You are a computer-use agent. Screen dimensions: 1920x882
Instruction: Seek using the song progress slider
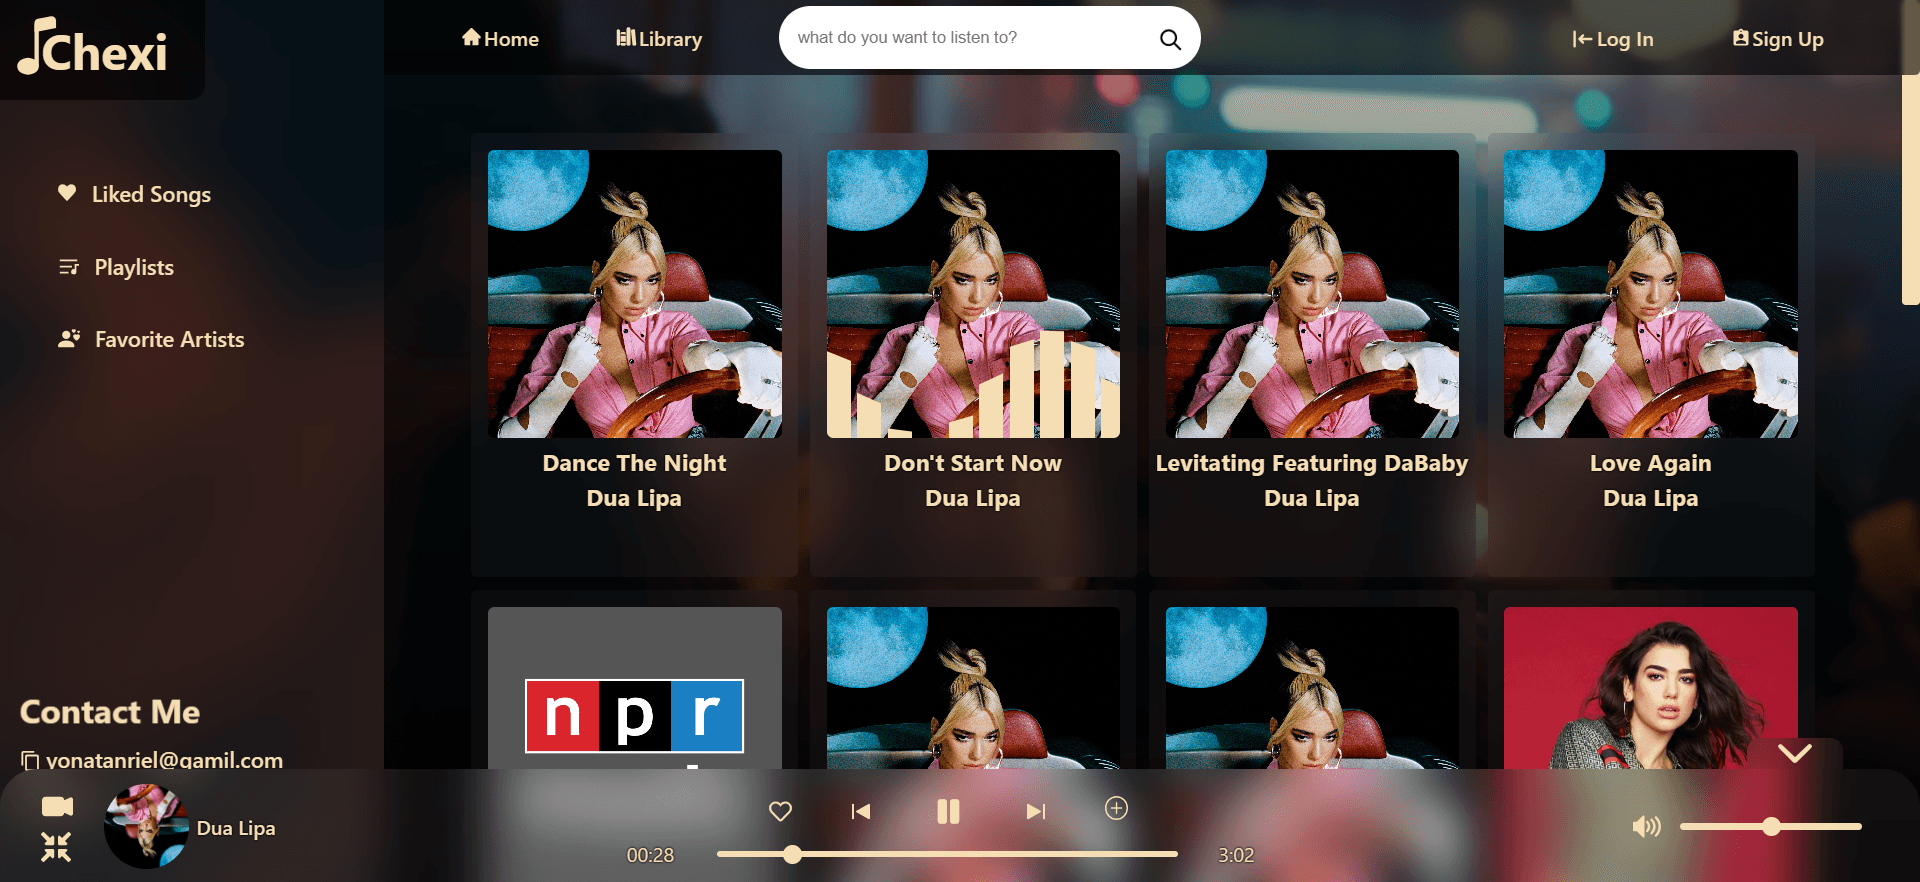coord(947,854)
